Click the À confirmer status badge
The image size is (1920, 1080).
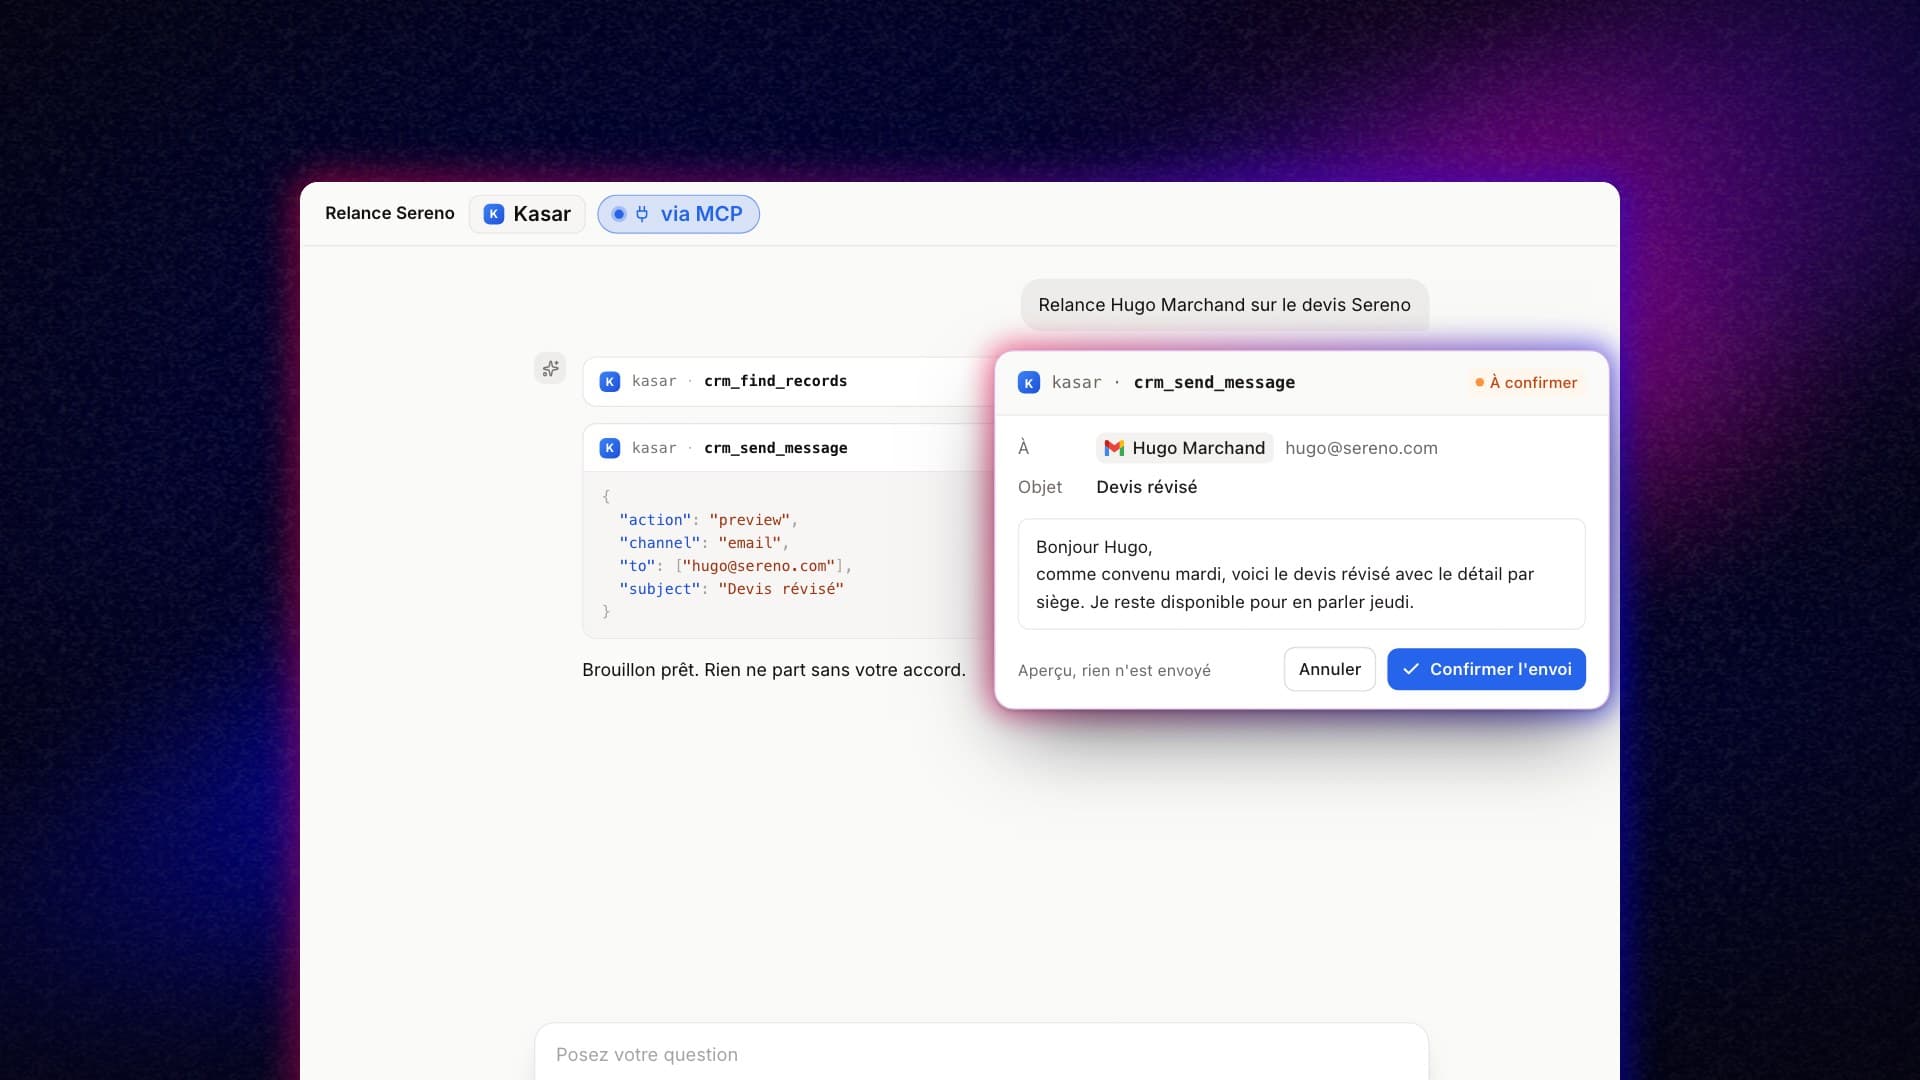pyautogui.click(x=1526, y=382)
